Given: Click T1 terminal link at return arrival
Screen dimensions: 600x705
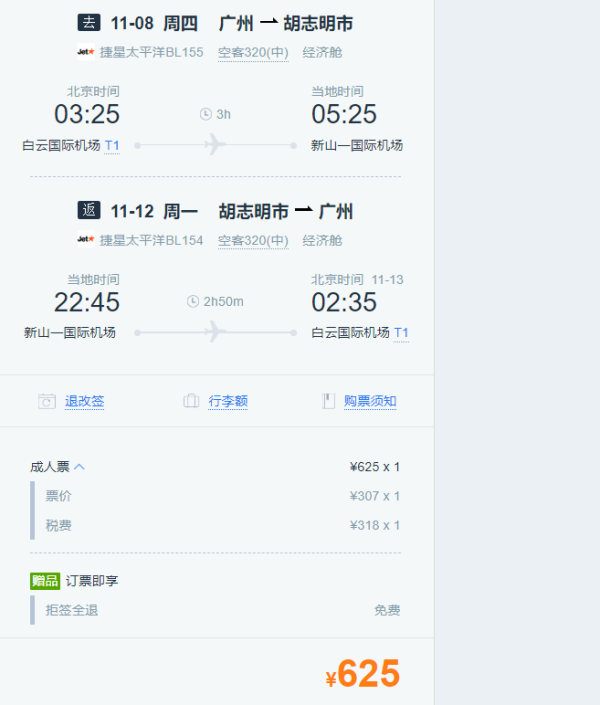Looking at the screenshot, I should click(x=401, y=333).
